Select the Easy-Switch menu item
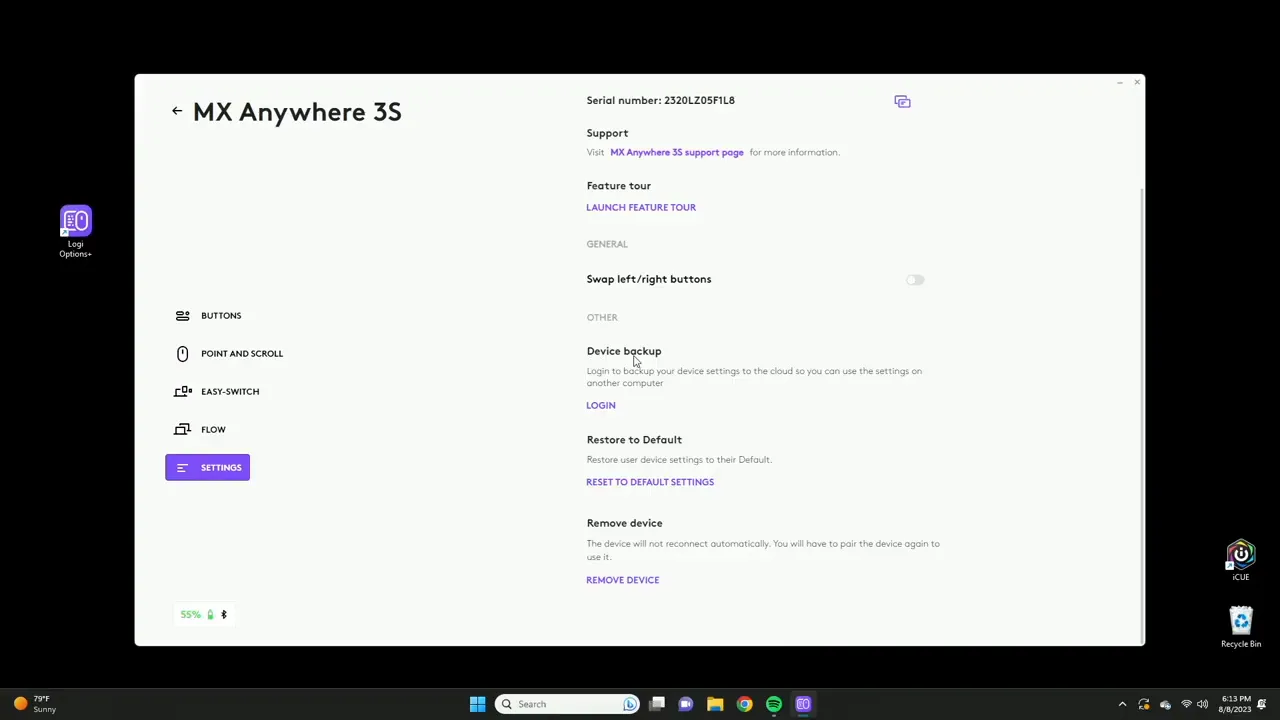1280x720 pixels. (229, 392)
